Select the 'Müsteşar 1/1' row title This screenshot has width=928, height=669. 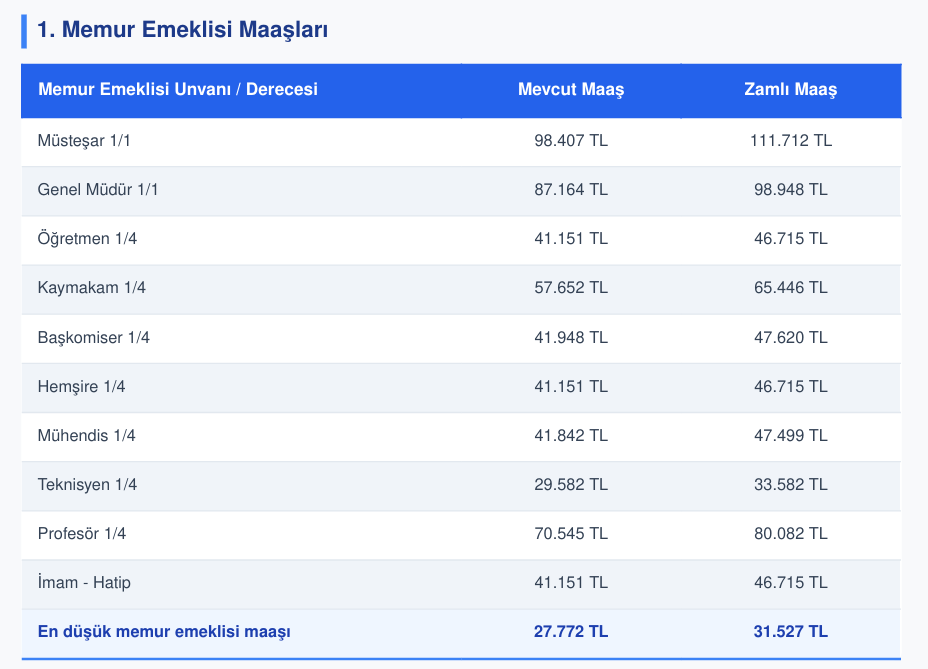84,141
